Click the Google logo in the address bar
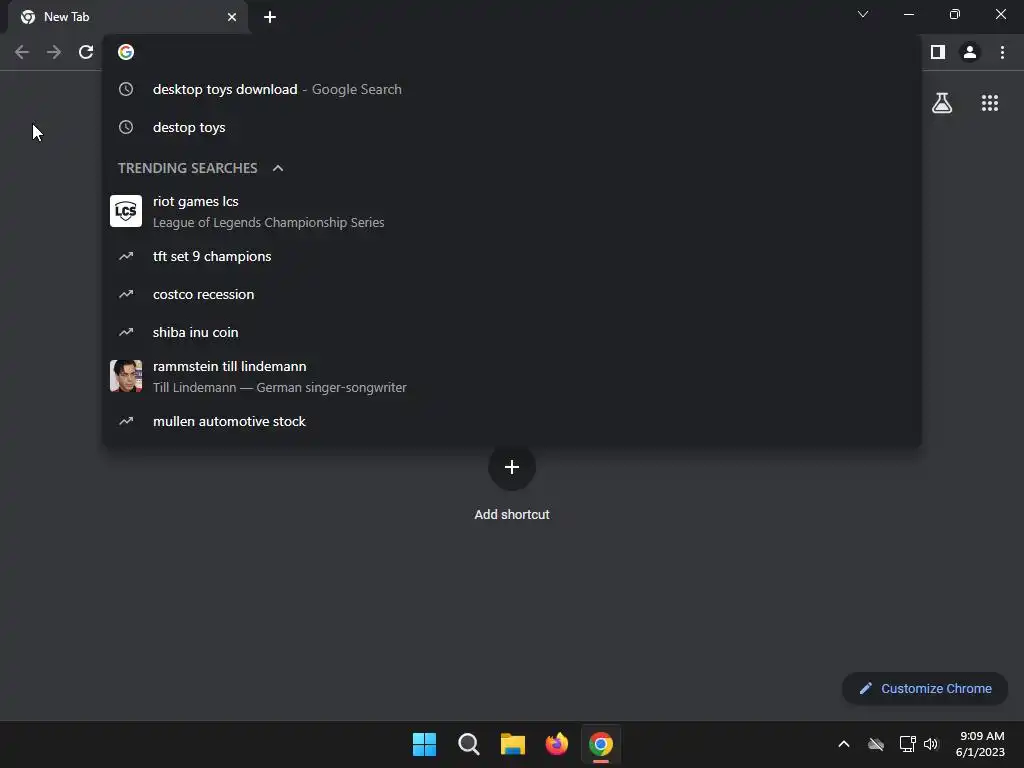The height and width of the screenshot is (768, 1024). pos(126,52)
